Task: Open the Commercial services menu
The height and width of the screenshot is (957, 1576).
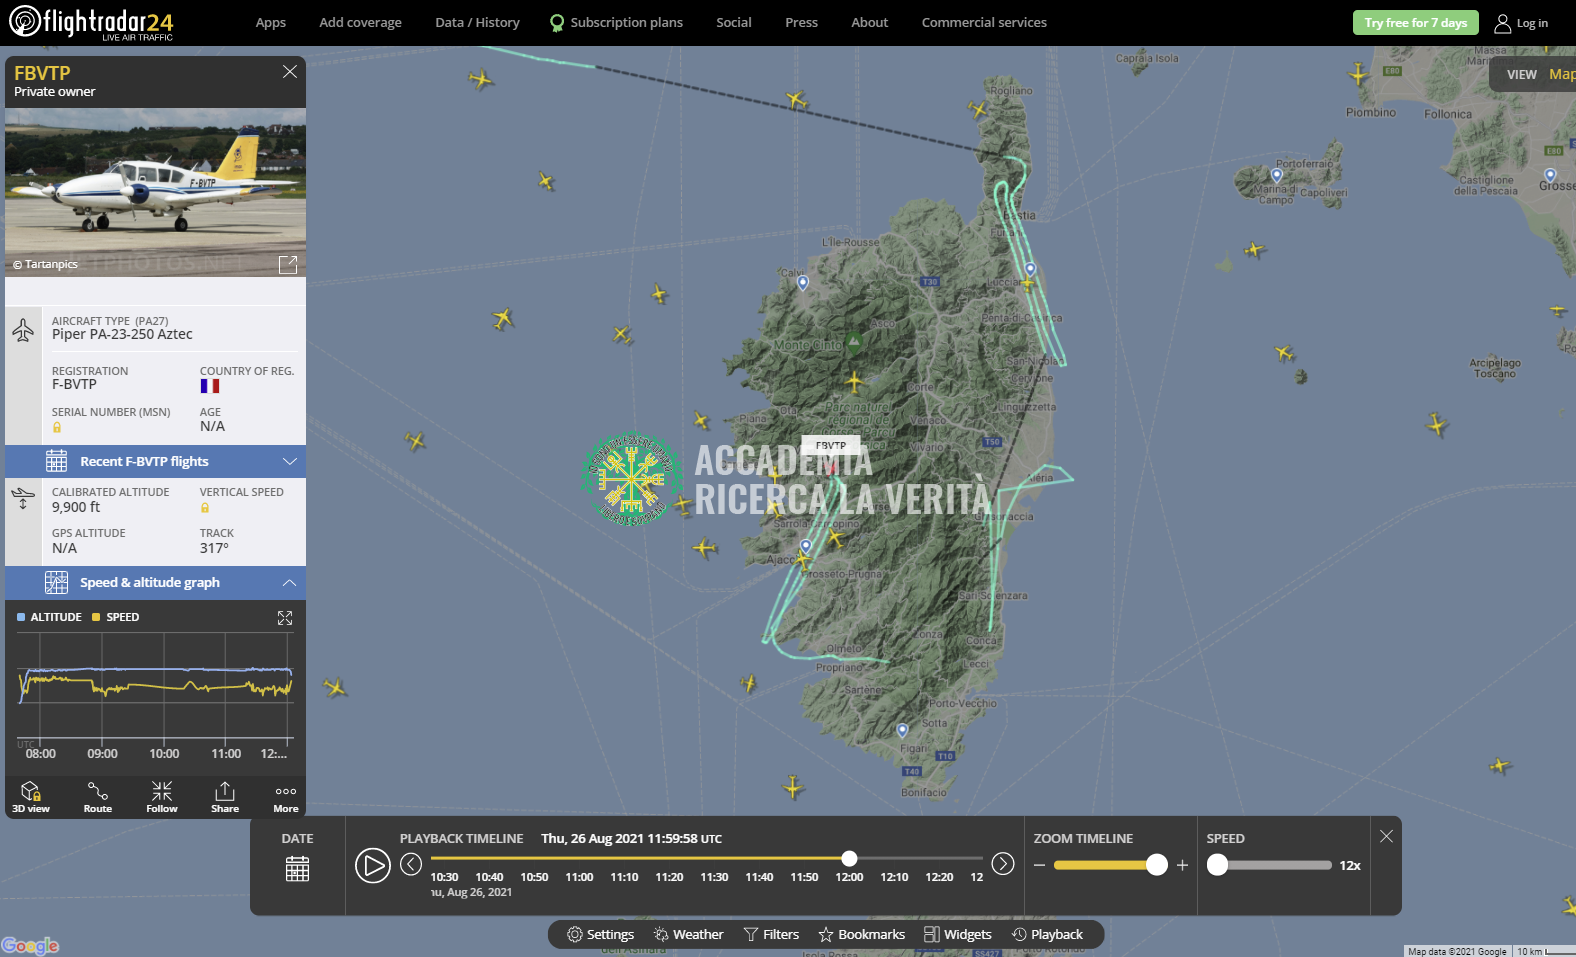Action: click(984, 22)
